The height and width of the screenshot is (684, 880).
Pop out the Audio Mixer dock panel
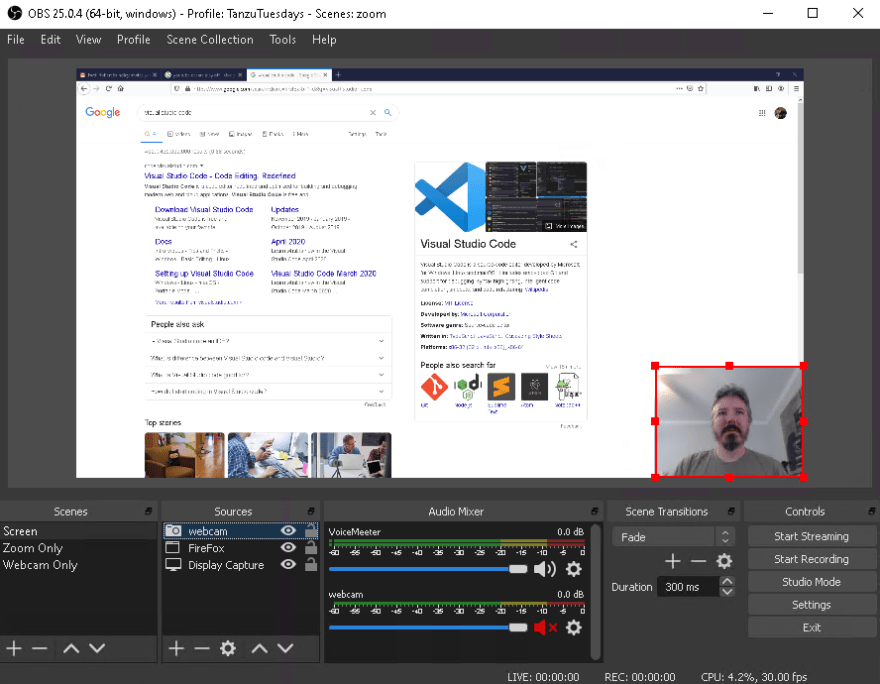[594, 511]
